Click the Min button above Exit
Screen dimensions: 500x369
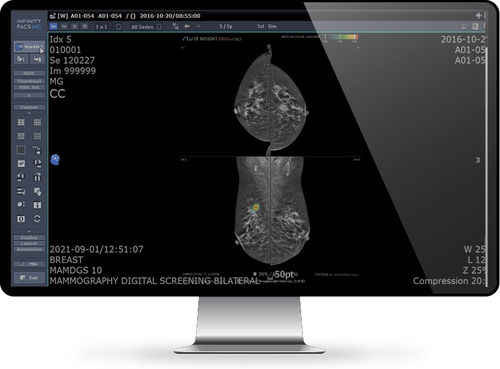tap(29, 264)
